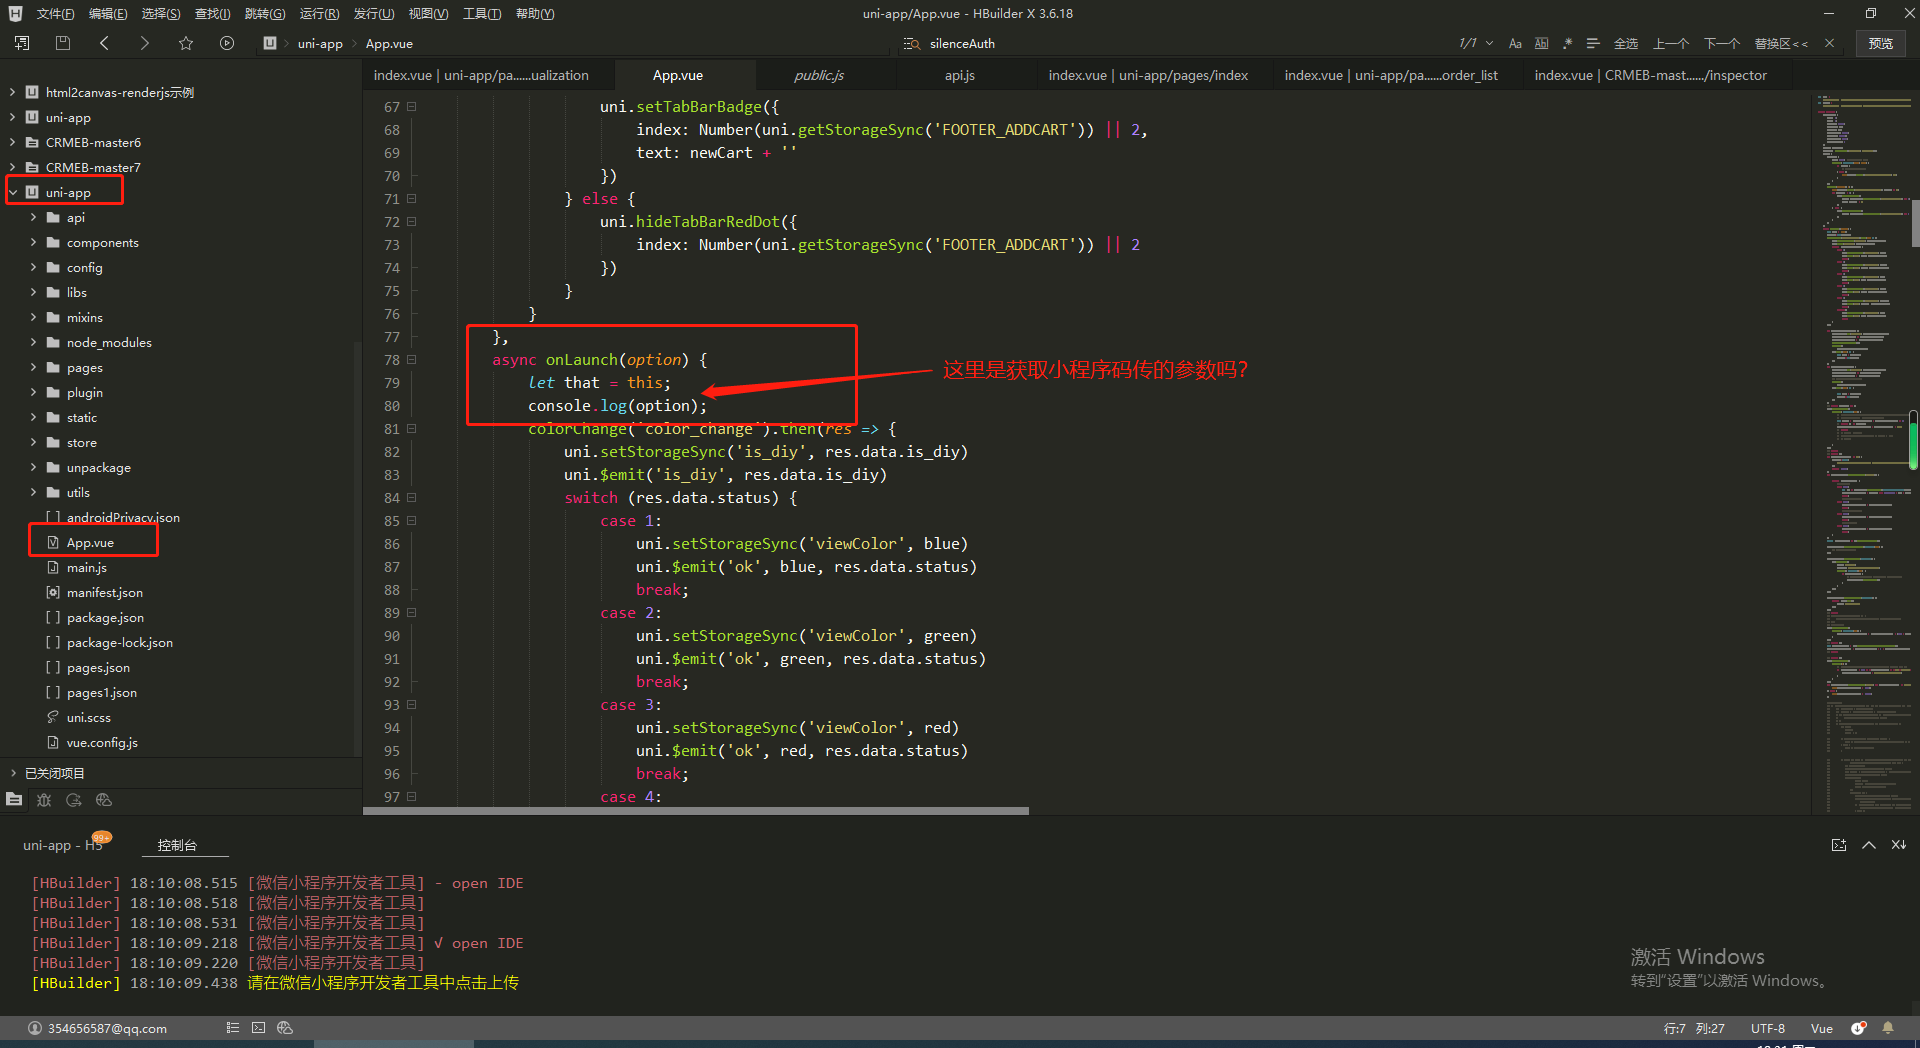The image size is (1920, 1048).
Task: Go forward with the right arrow icon
Action: click(144, 43)
